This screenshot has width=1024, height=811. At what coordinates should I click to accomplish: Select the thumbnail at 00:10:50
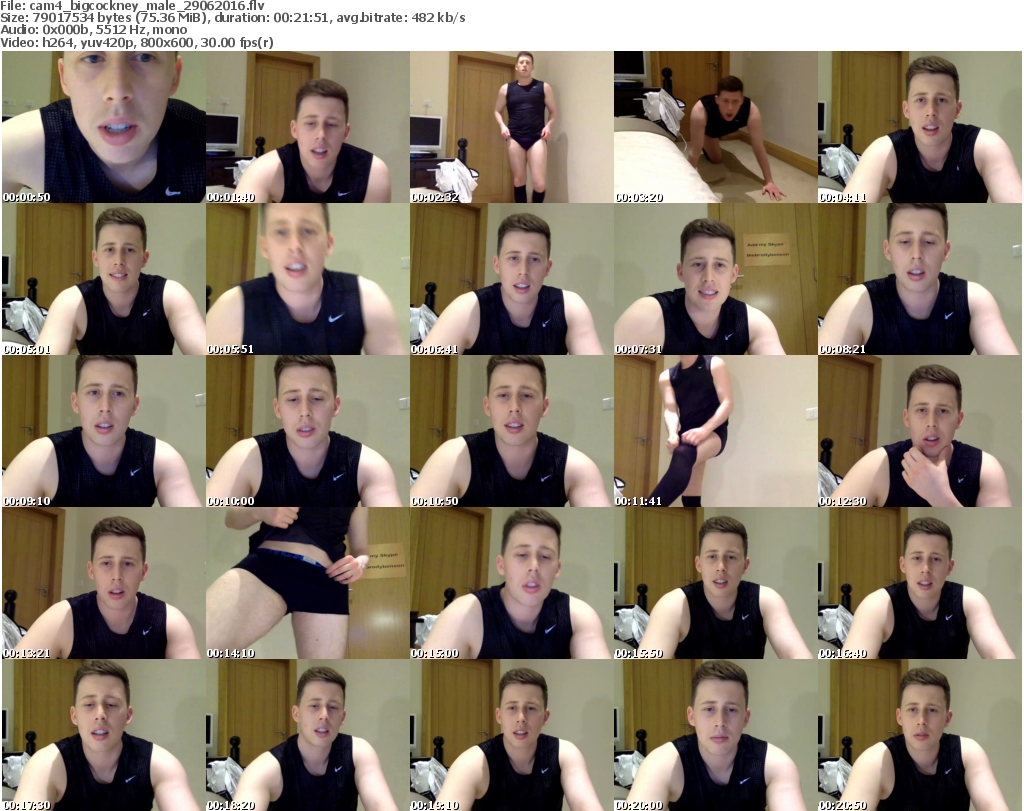(511, 432)
